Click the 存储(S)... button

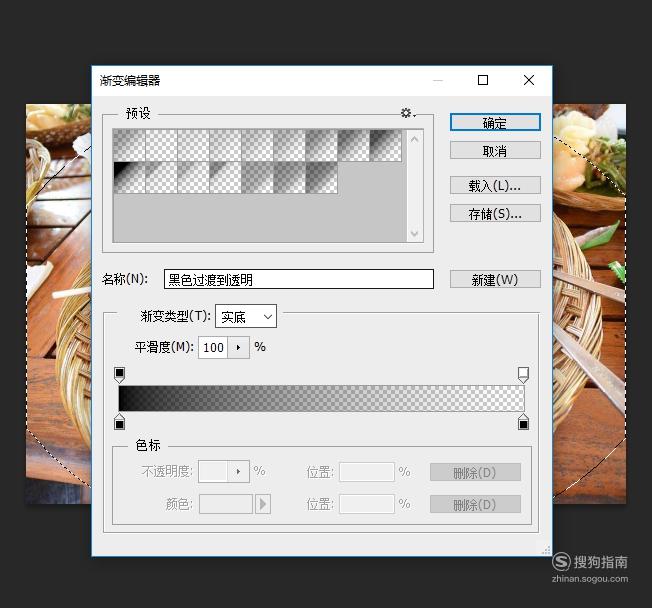[495, 214]
